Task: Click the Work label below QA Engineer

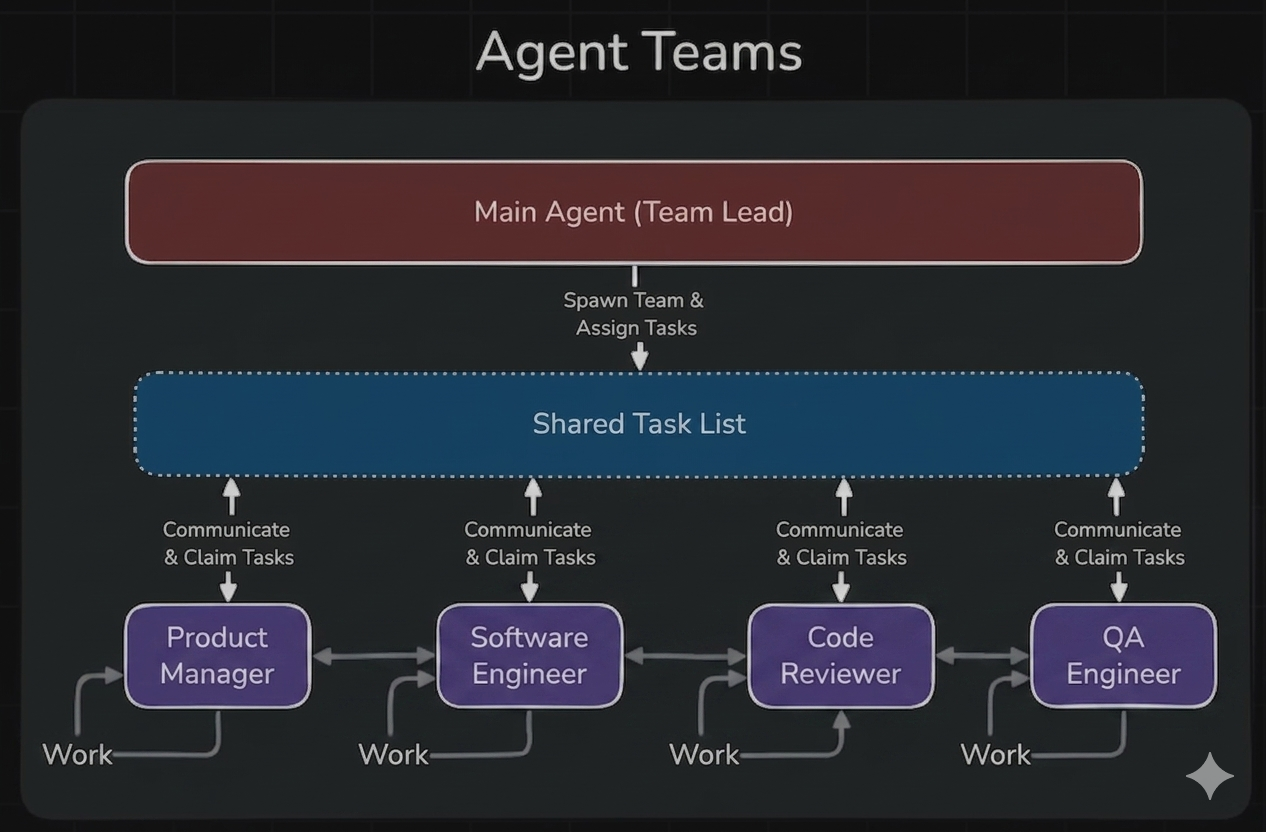Action: 995,754
